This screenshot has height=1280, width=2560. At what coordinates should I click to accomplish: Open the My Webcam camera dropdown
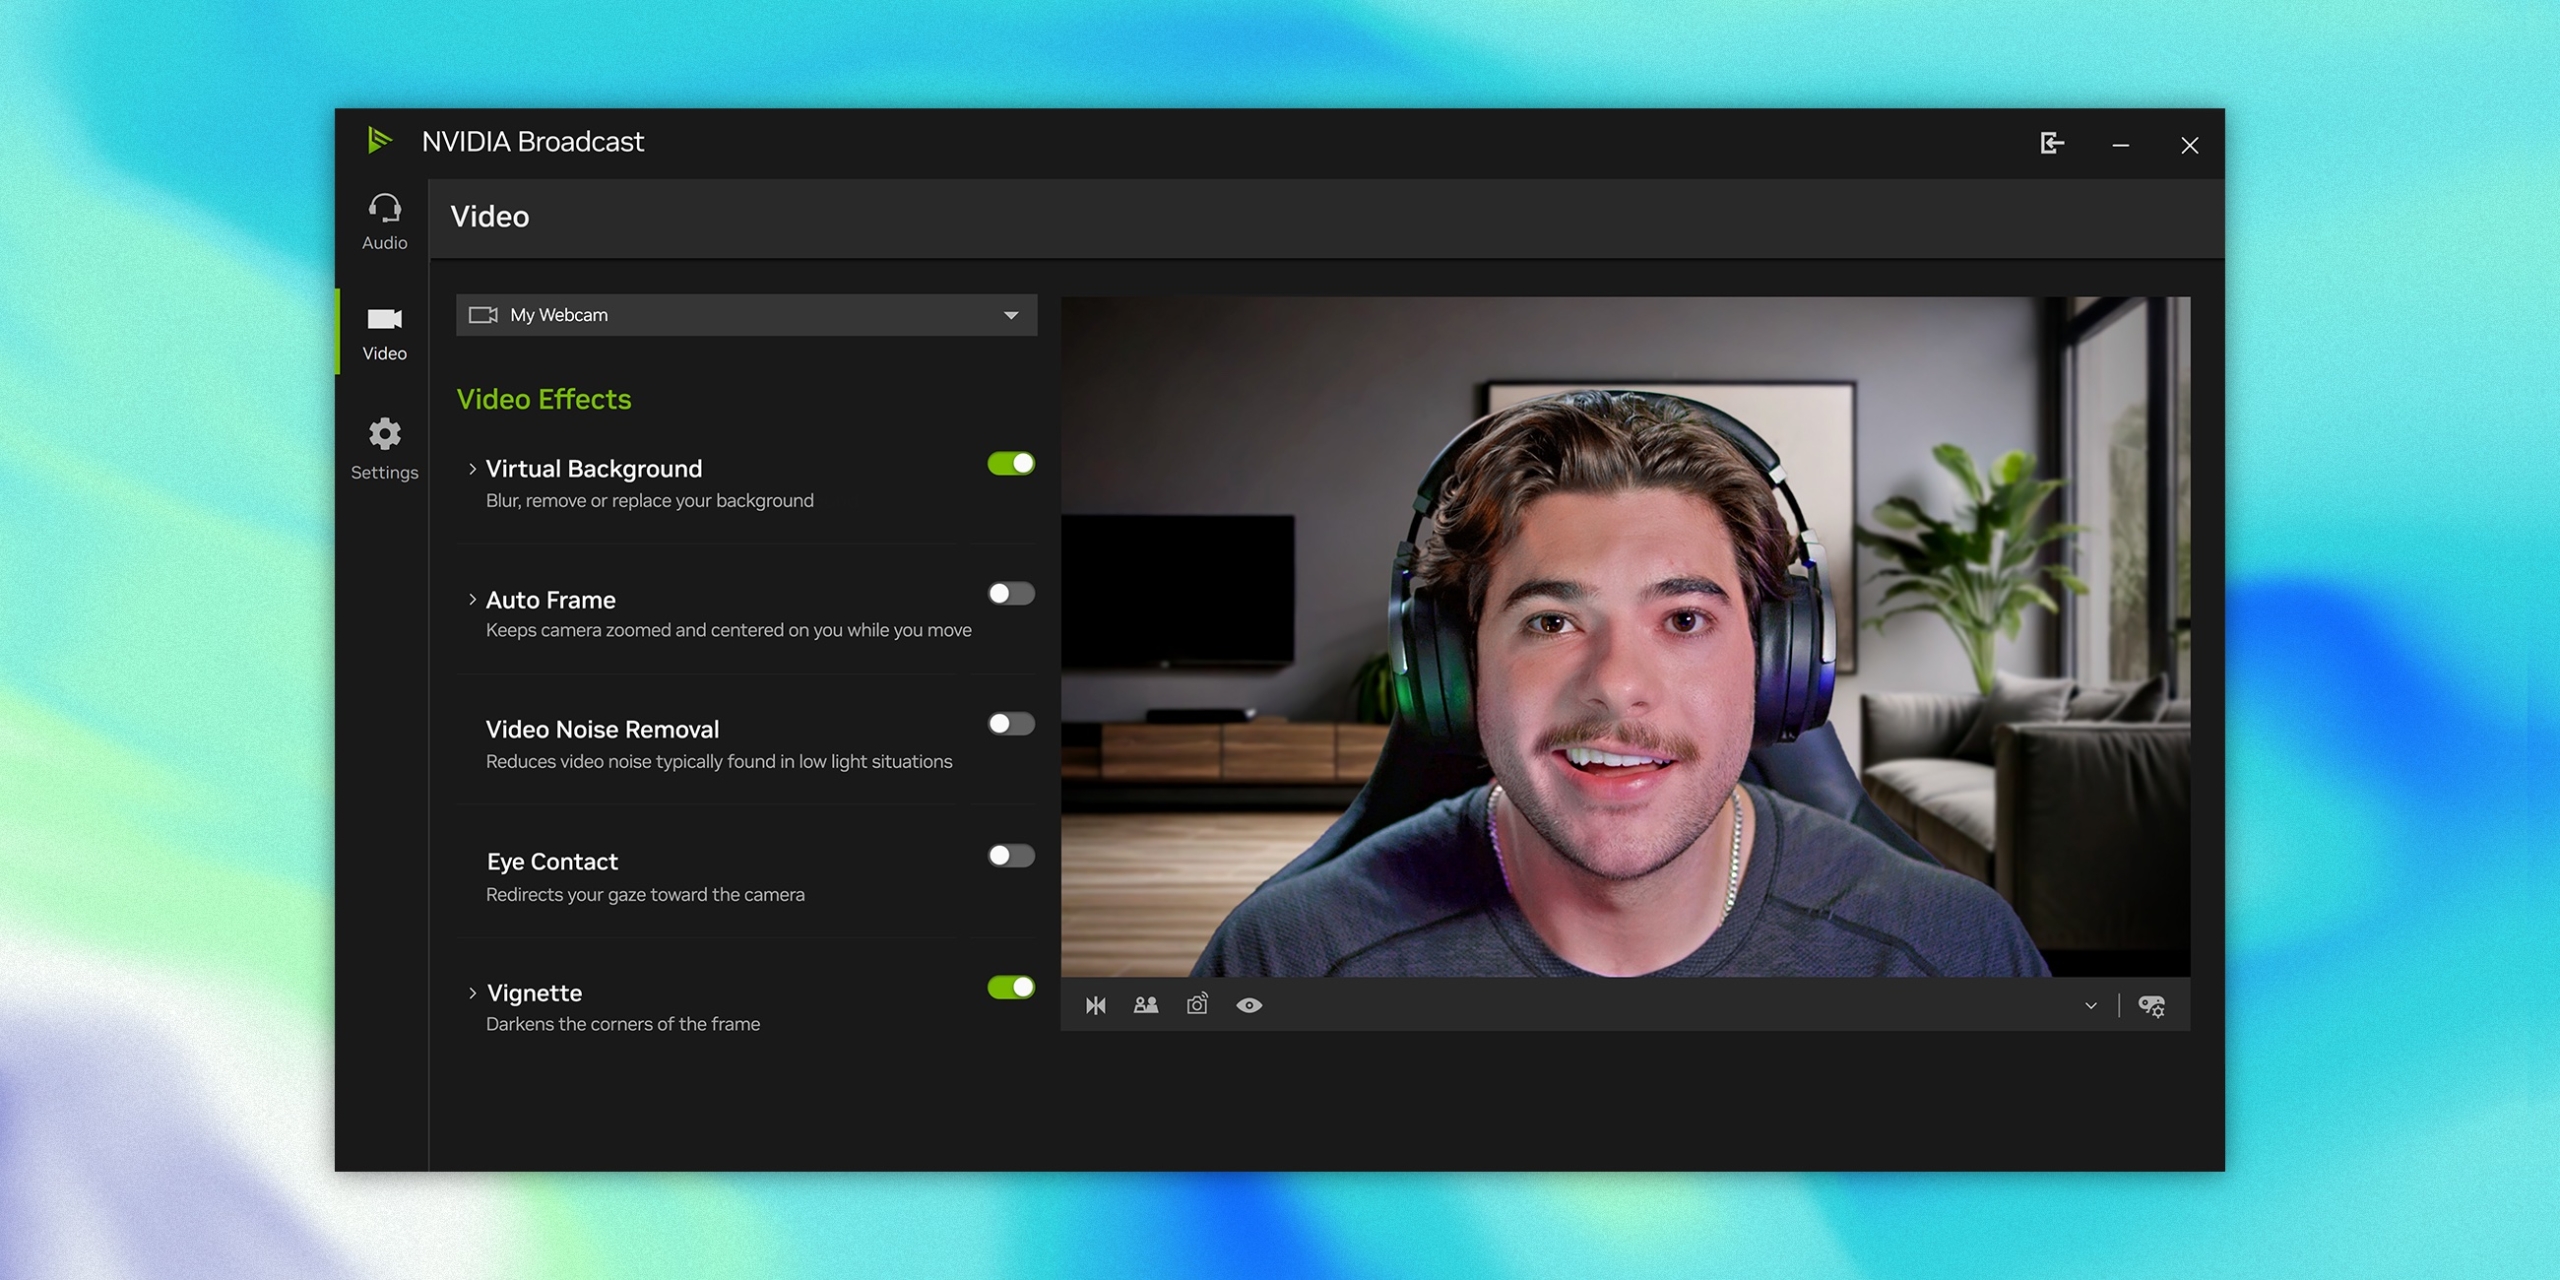click(746, 315)
